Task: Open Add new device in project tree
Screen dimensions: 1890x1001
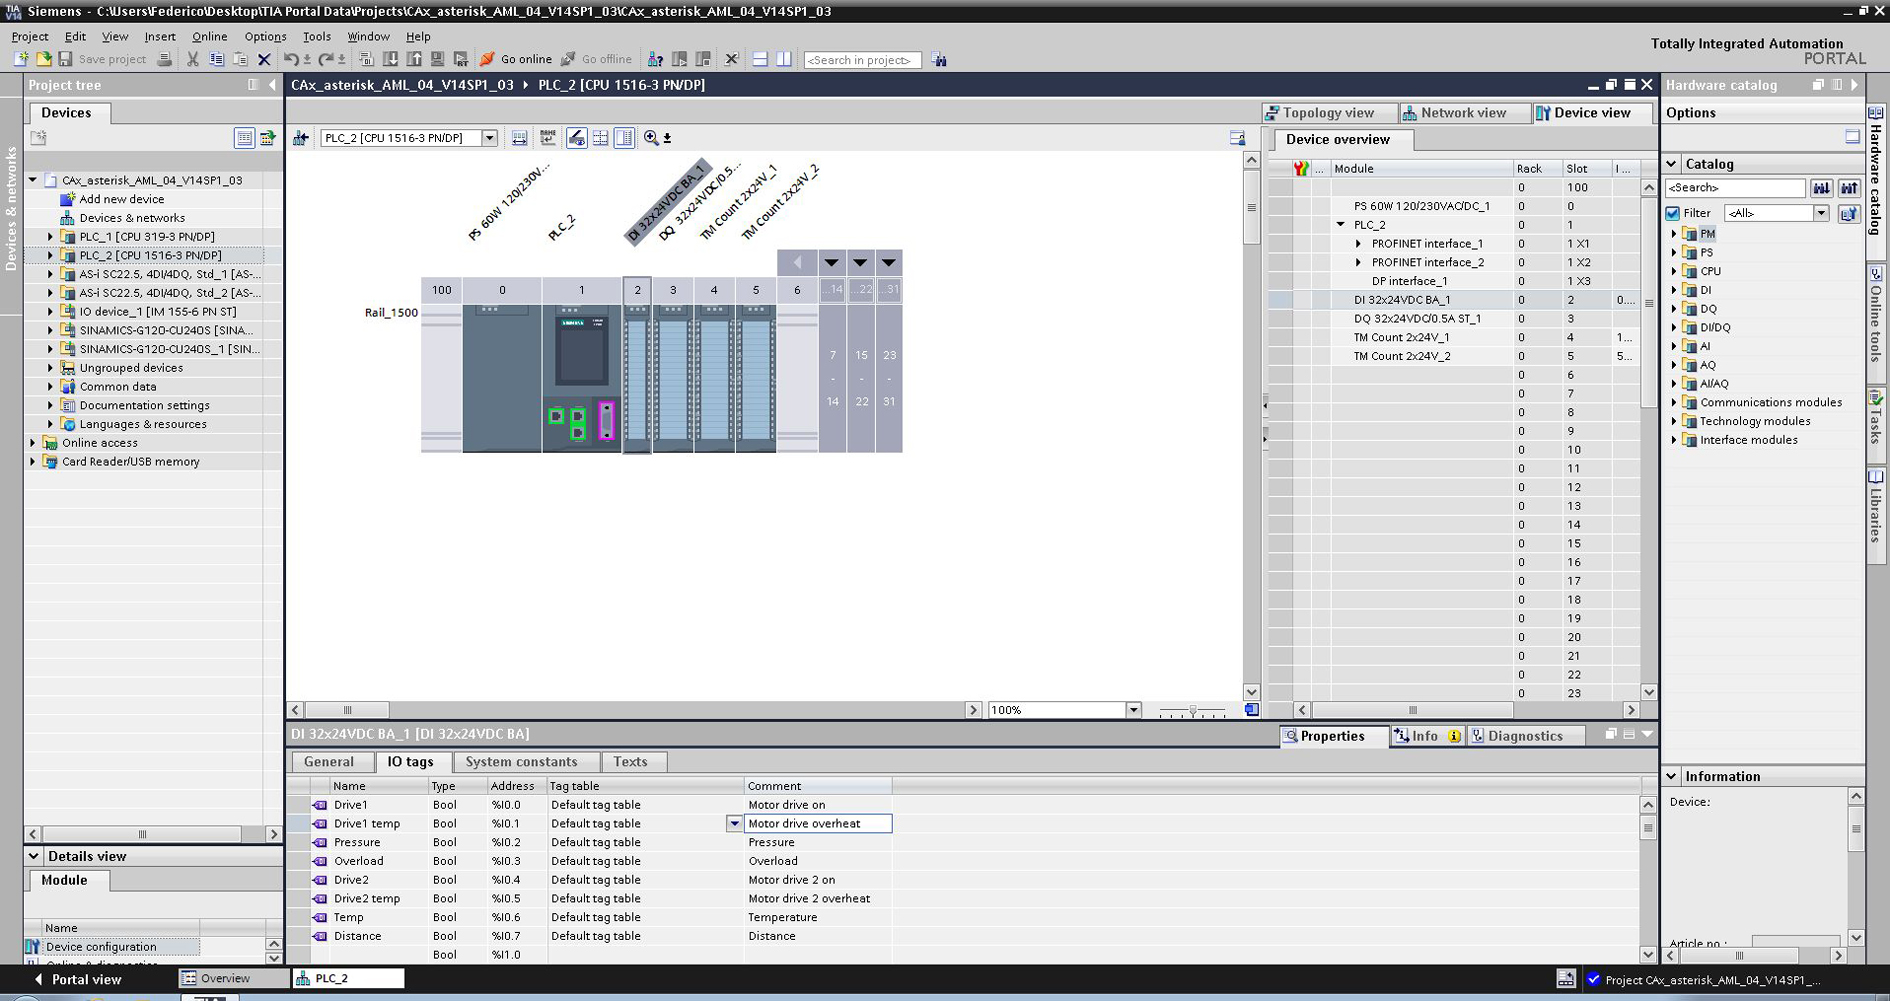Action: coord(121,199)
